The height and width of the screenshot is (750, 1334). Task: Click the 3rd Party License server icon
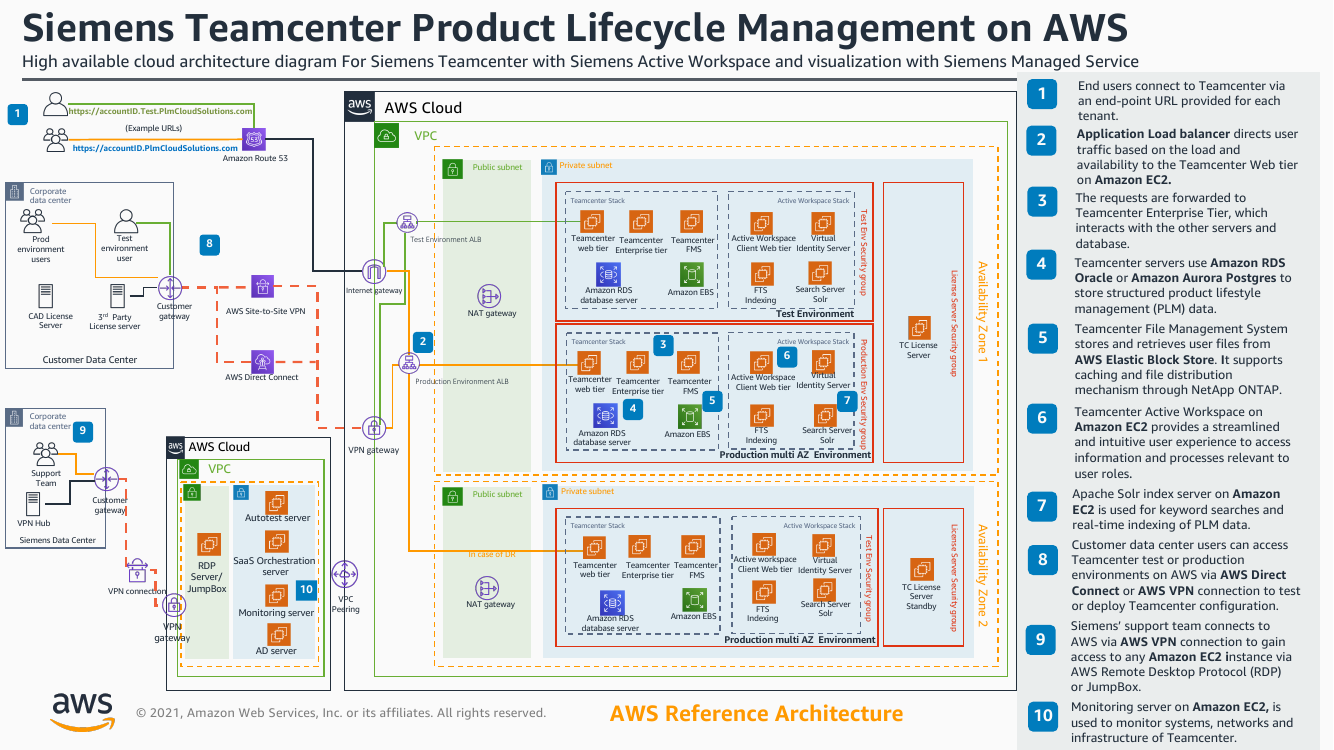(x=118, y=296)
